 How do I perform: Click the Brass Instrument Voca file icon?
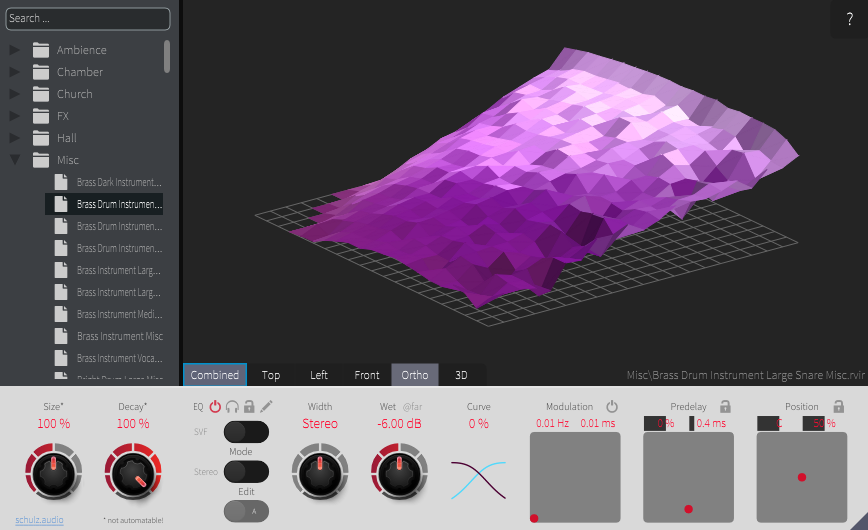61,358
